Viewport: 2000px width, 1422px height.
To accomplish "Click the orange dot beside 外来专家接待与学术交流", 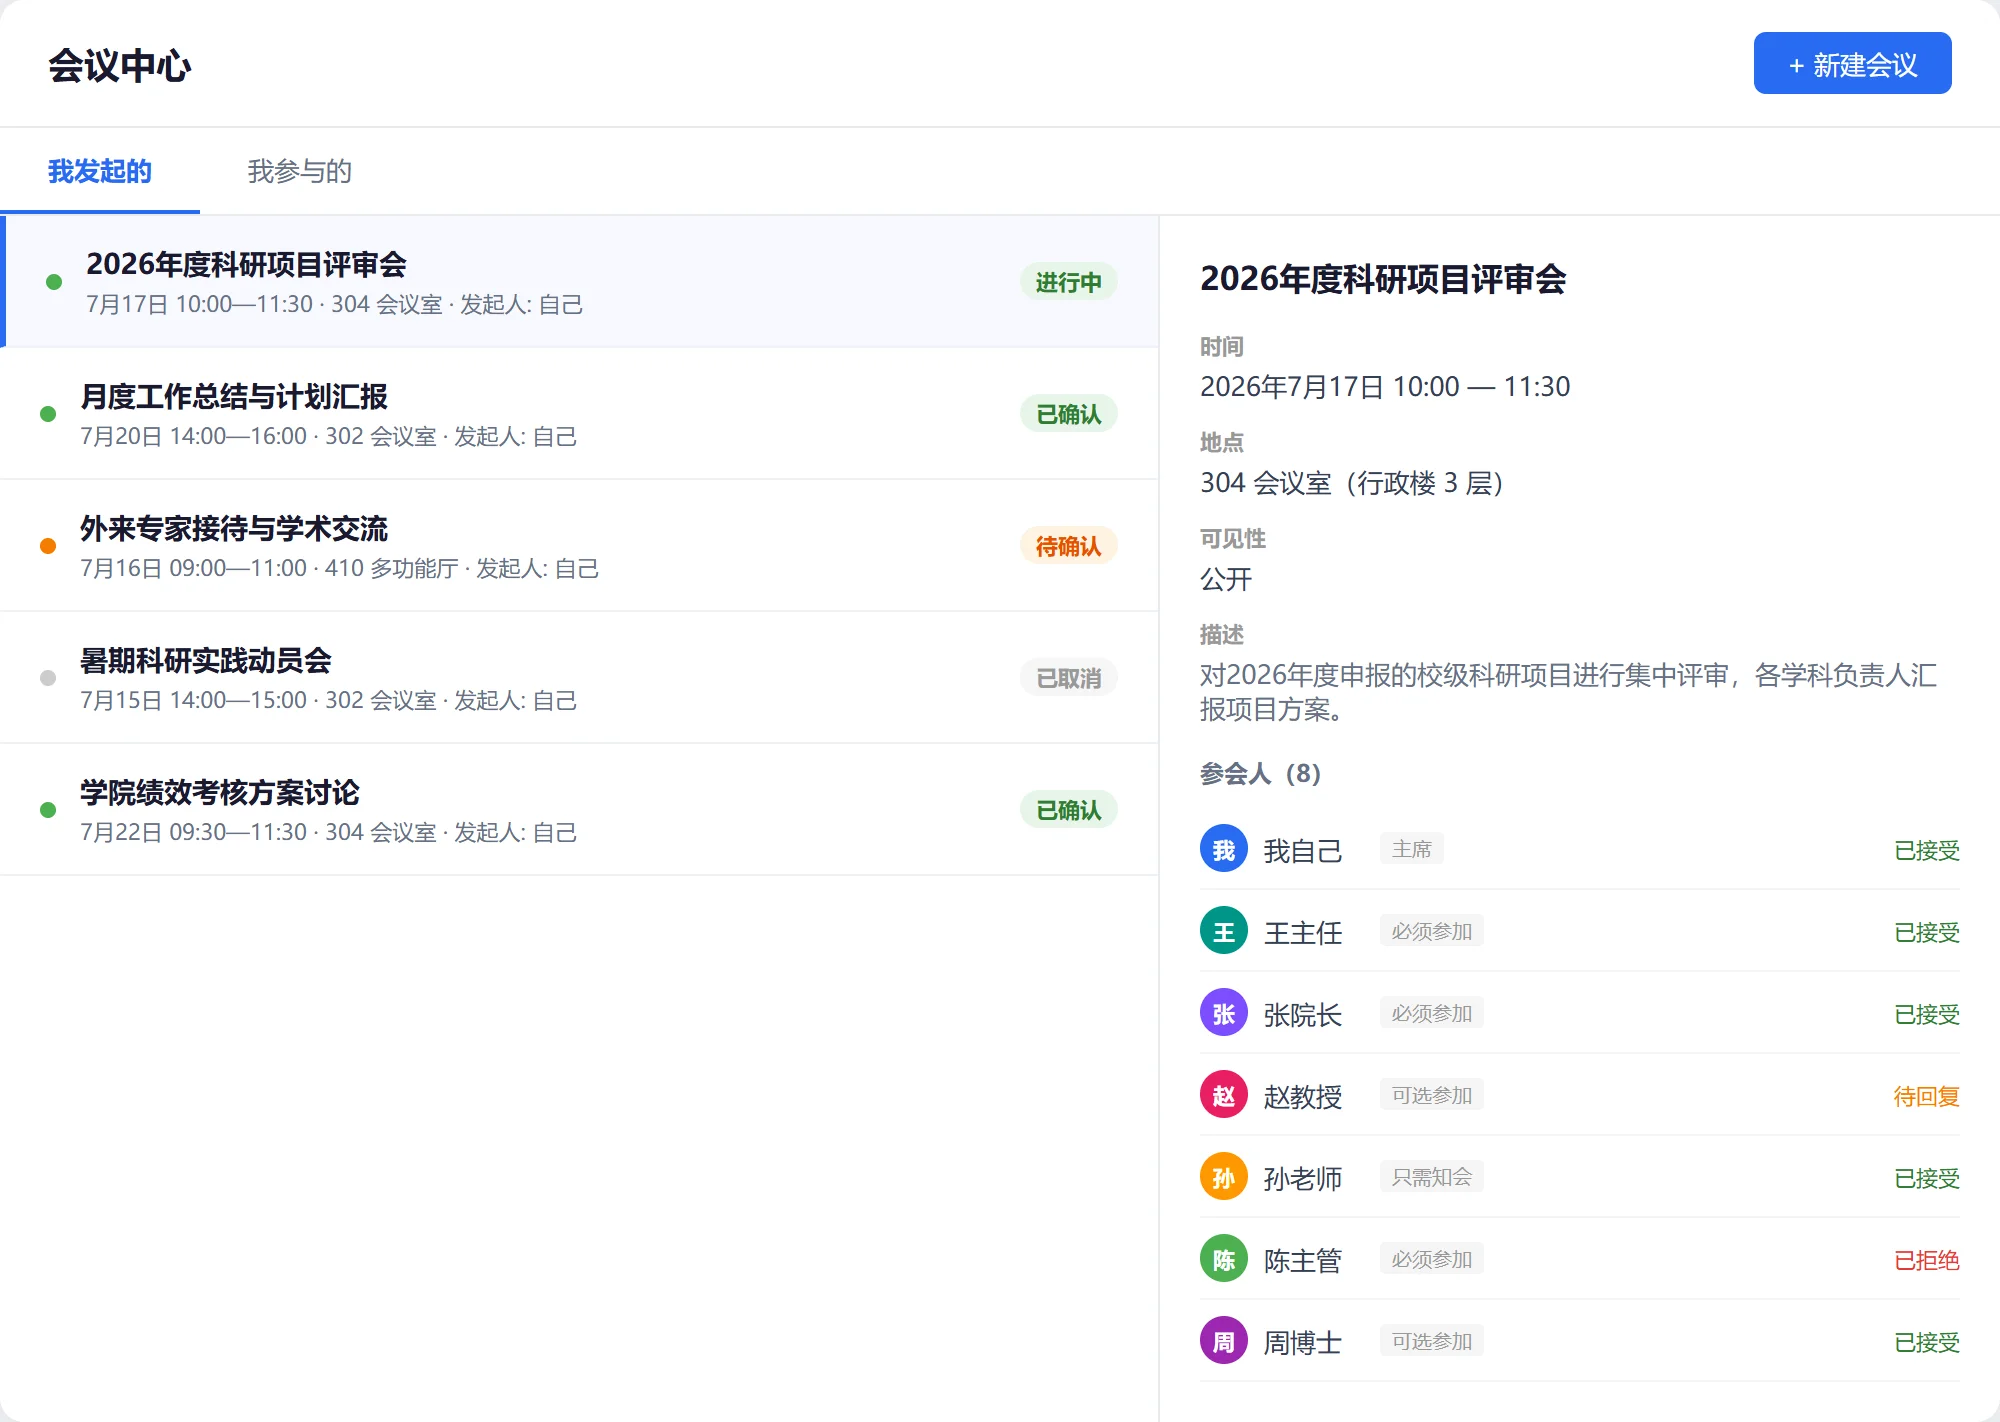I will coord(48,546).
